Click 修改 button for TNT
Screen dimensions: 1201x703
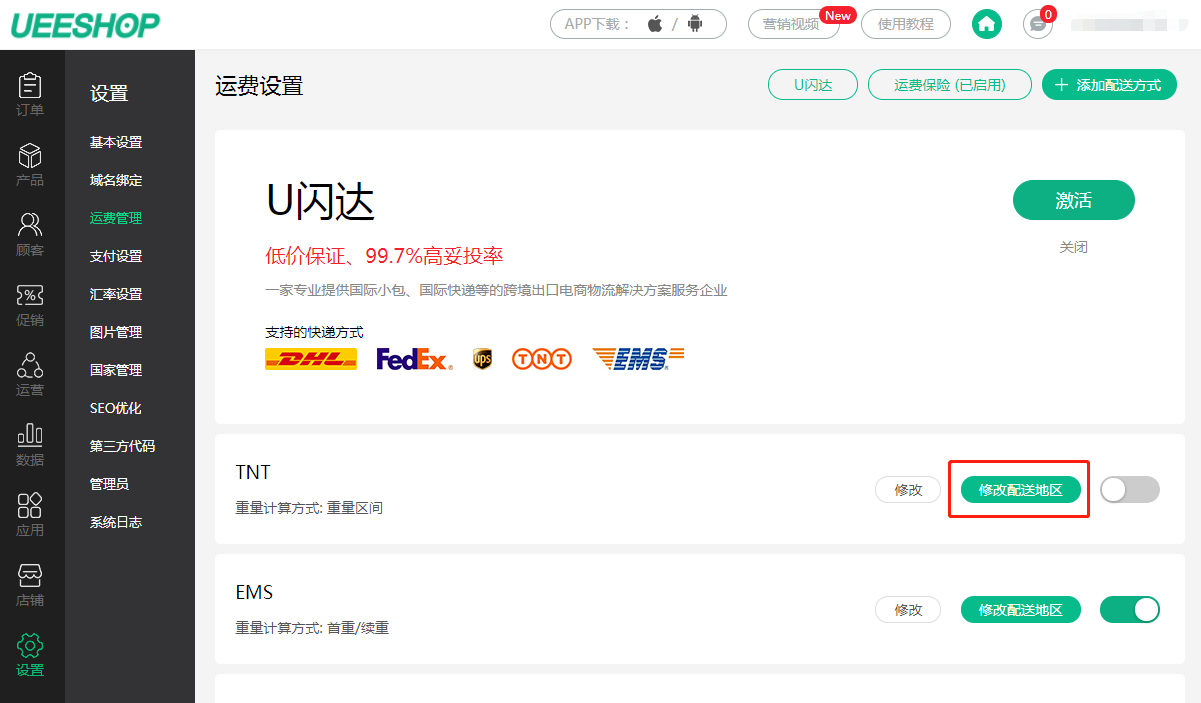pos(908,490)
